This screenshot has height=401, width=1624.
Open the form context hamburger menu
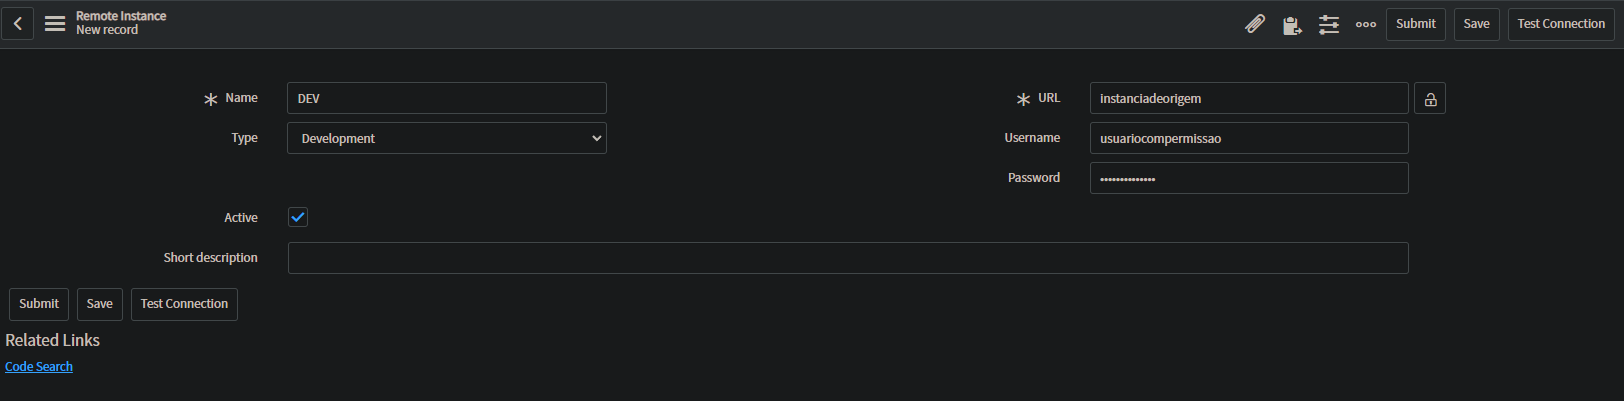coord(55,24)
